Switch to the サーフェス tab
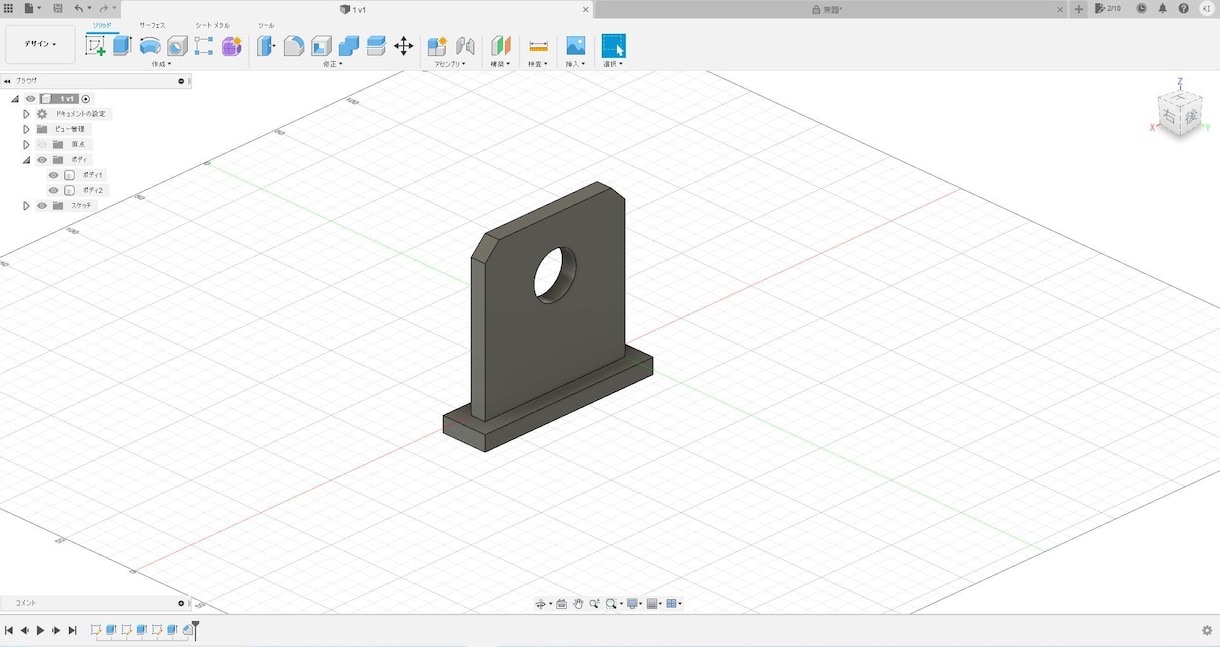The image size is (1220, 647). [152, 25]
